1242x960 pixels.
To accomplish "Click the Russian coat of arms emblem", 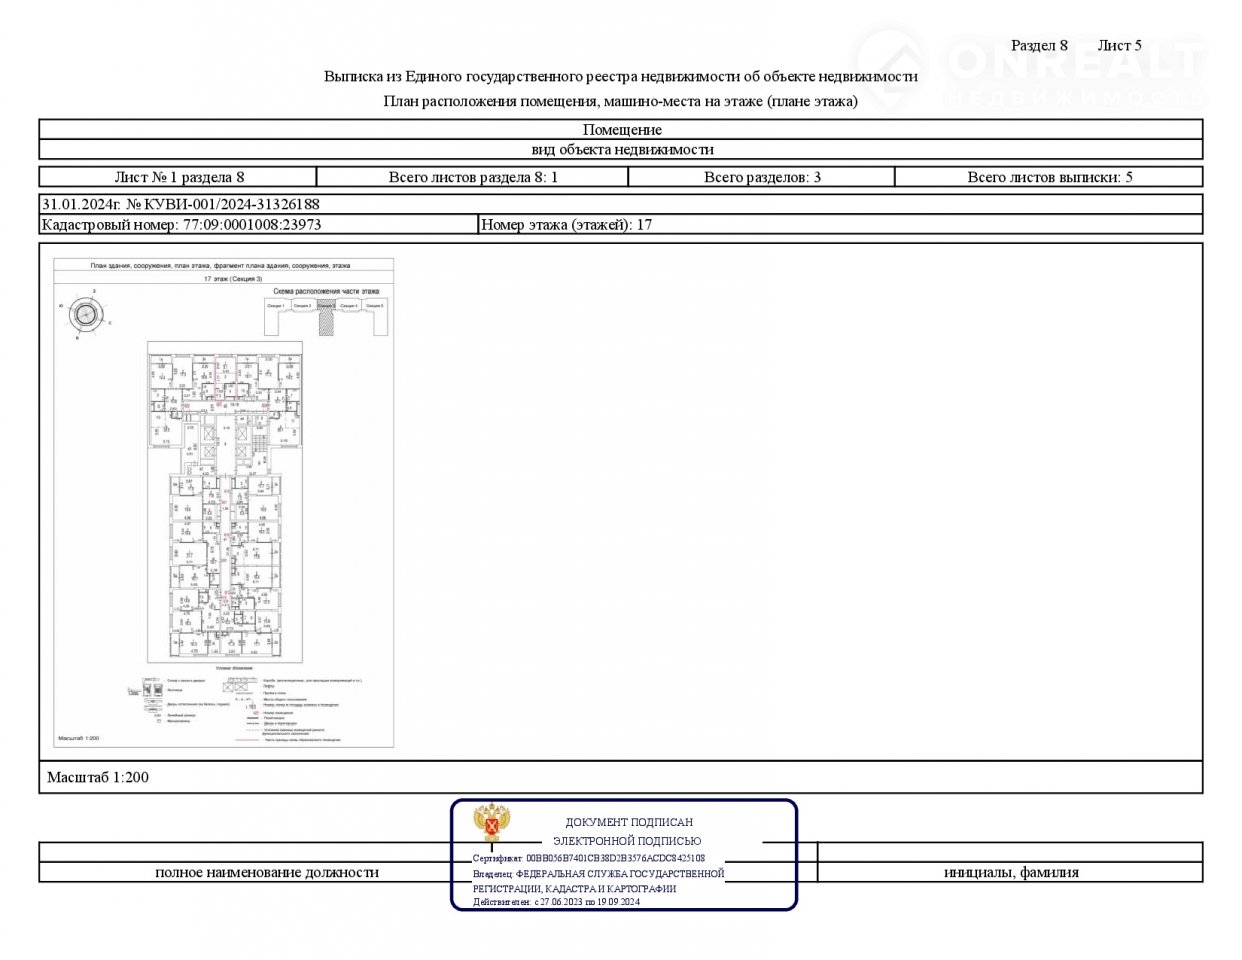I will [492, 822].
